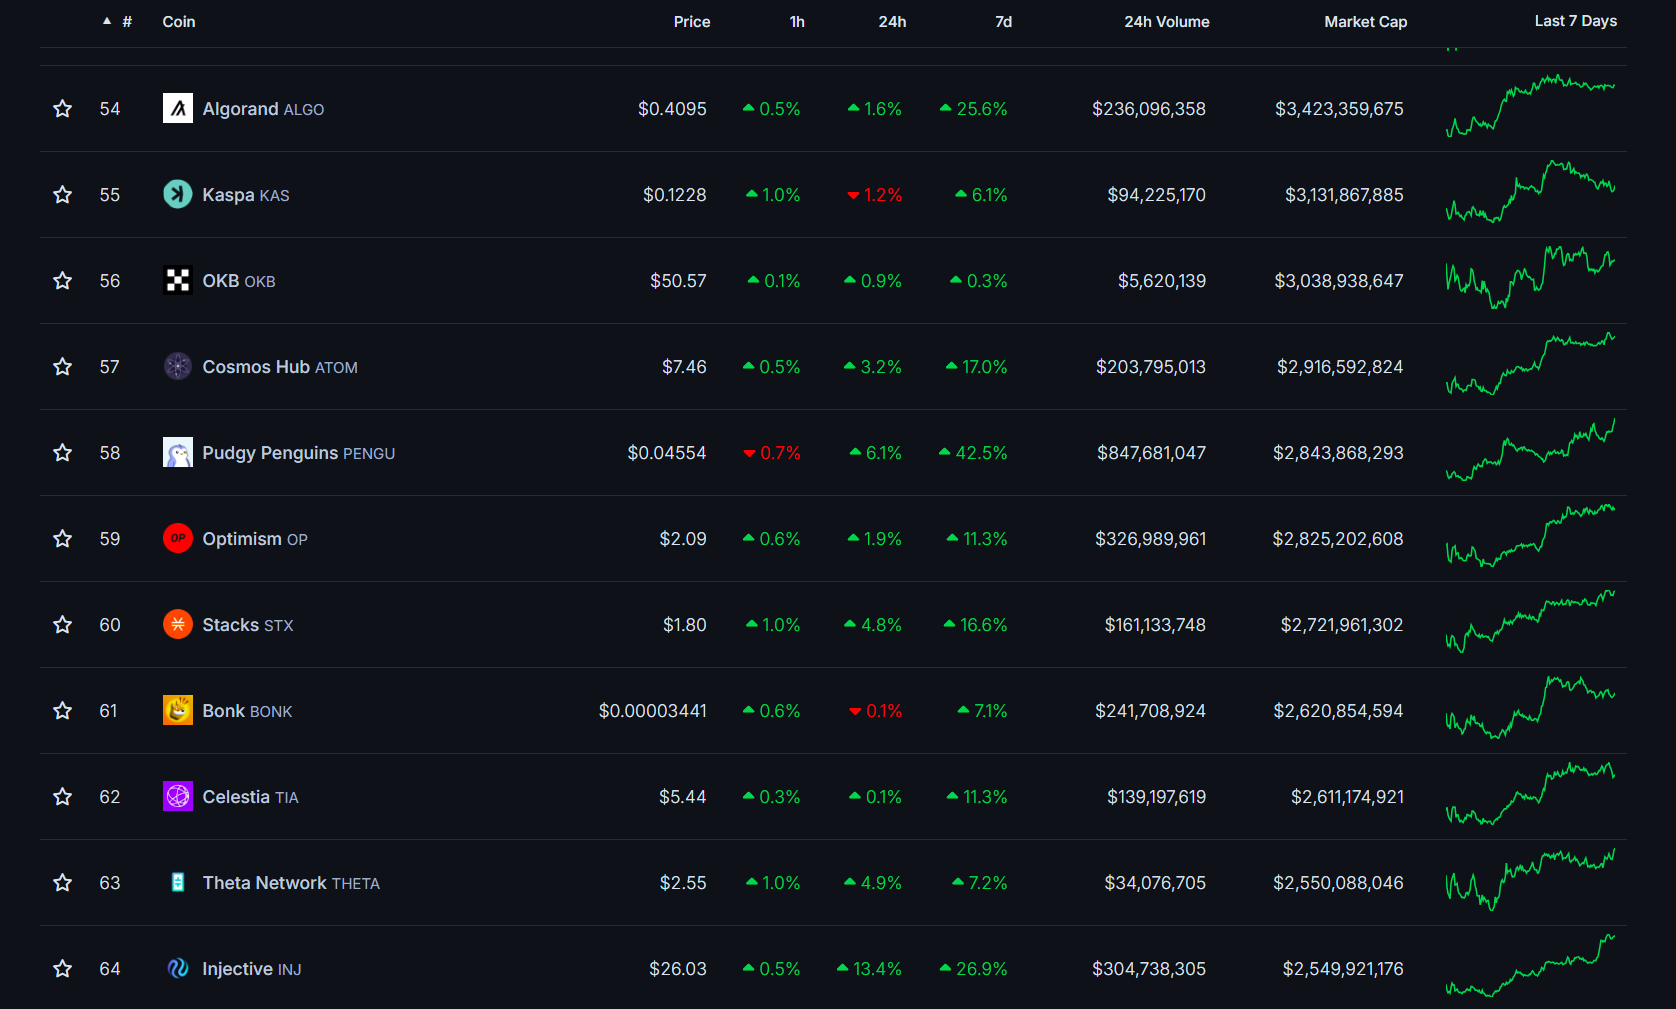Click the Injective coin logo

point(178,968)
